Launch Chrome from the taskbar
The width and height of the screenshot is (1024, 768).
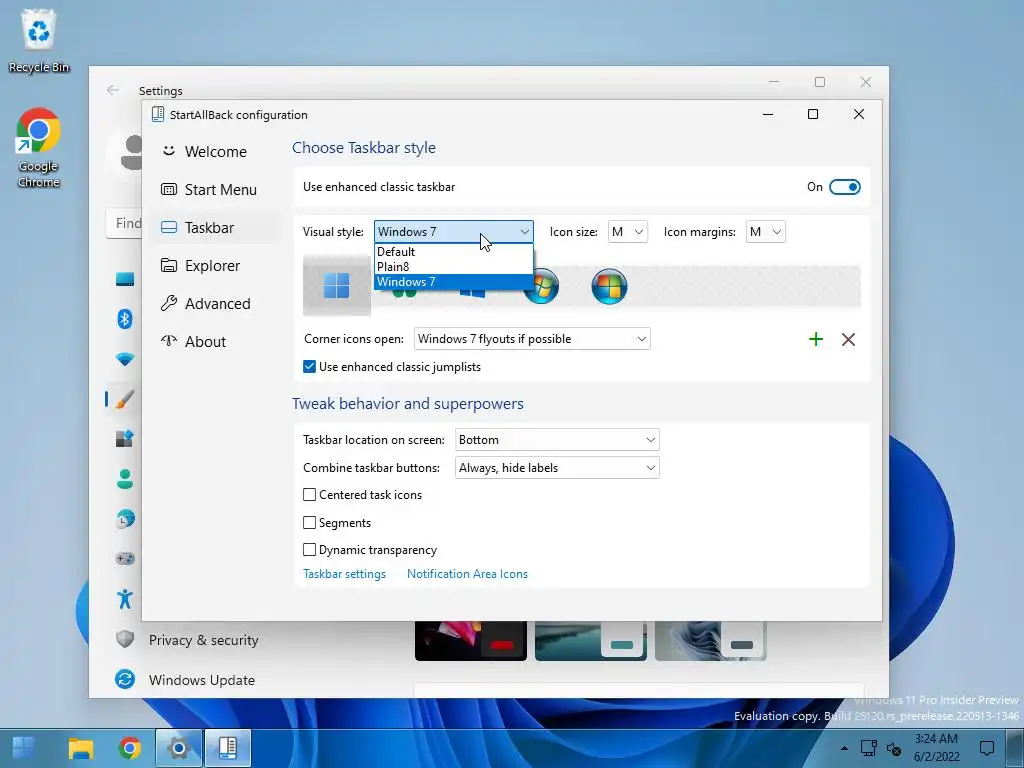pyautogui.click(x=129, y=748)
